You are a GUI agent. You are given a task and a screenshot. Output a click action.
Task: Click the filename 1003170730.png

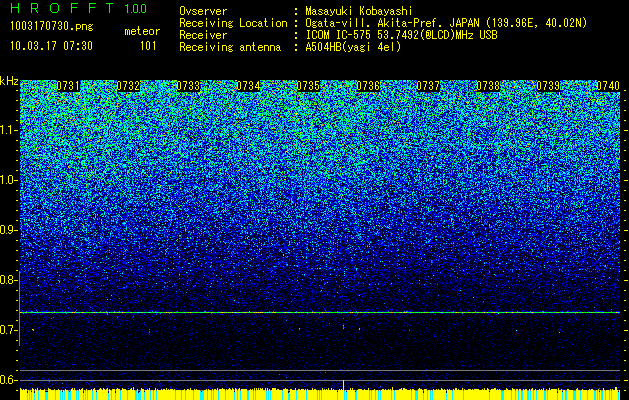(x=52, y=27)
